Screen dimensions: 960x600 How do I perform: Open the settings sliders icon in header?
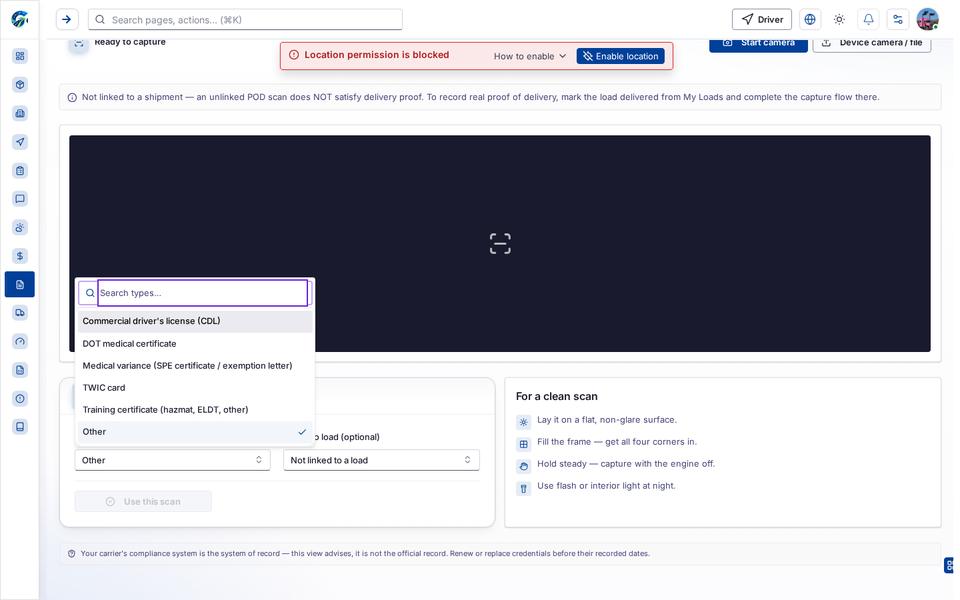[898, 20]
